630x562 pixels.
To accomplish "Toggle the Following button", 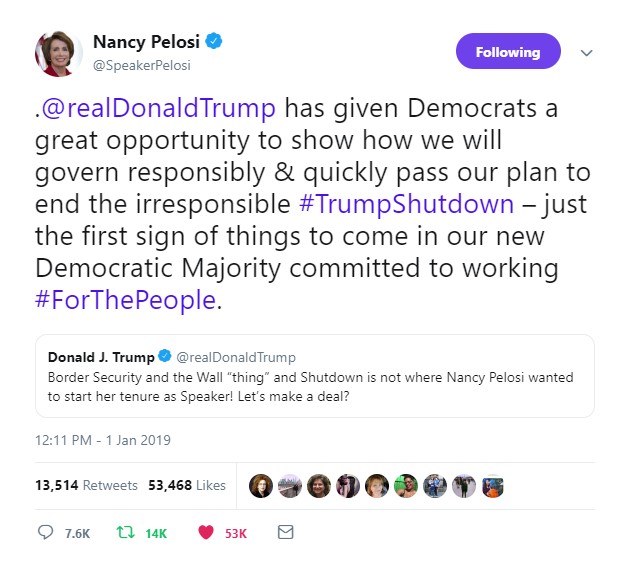I will 507,52.
